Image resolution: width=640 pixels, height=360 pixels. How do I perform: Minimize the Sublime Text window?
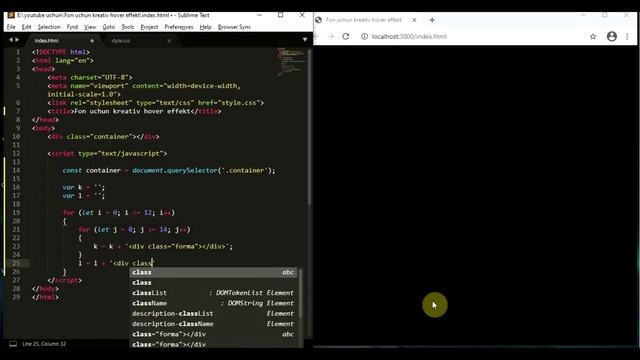tap(259, 15)
